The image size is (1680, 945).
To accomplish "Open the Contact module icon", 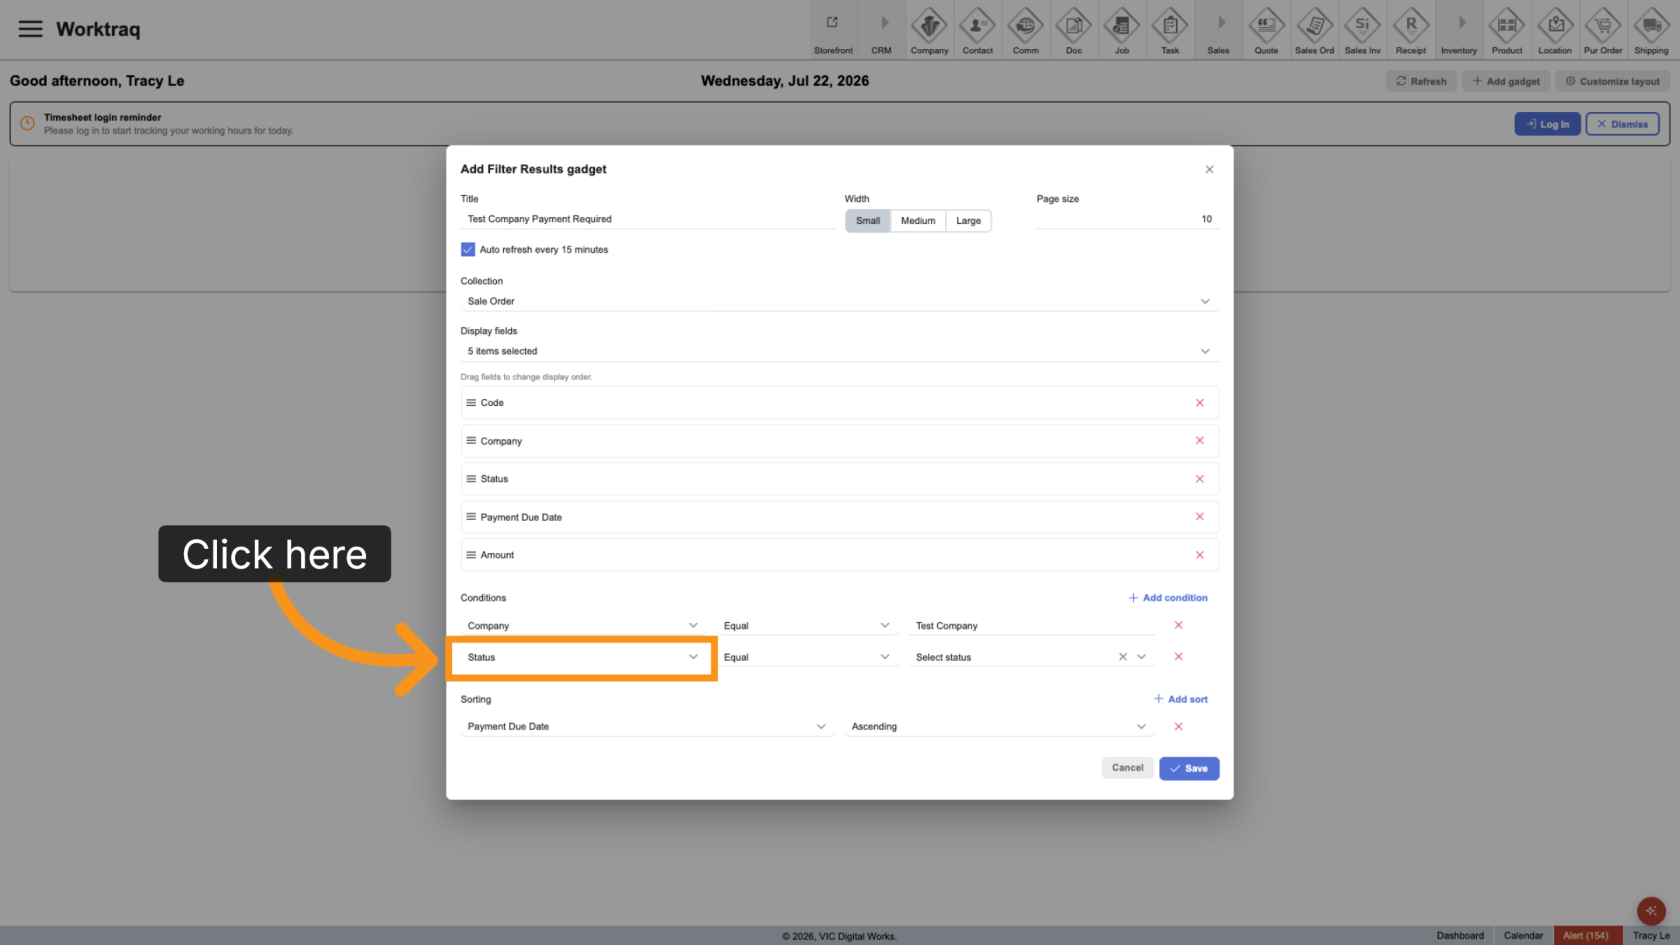I will coord(977,30).
